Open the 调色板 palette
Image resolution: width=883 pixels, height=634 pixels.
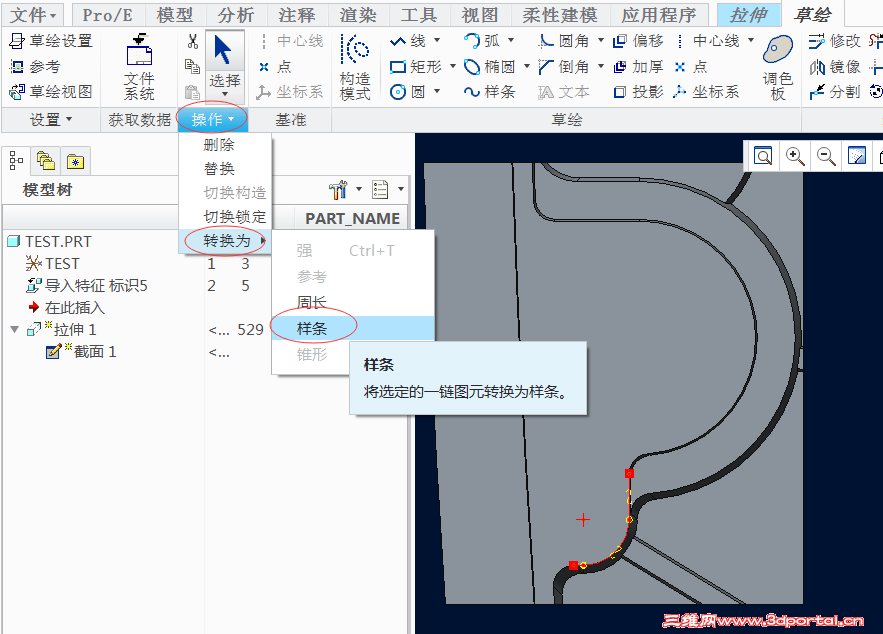tap(778, 67)
